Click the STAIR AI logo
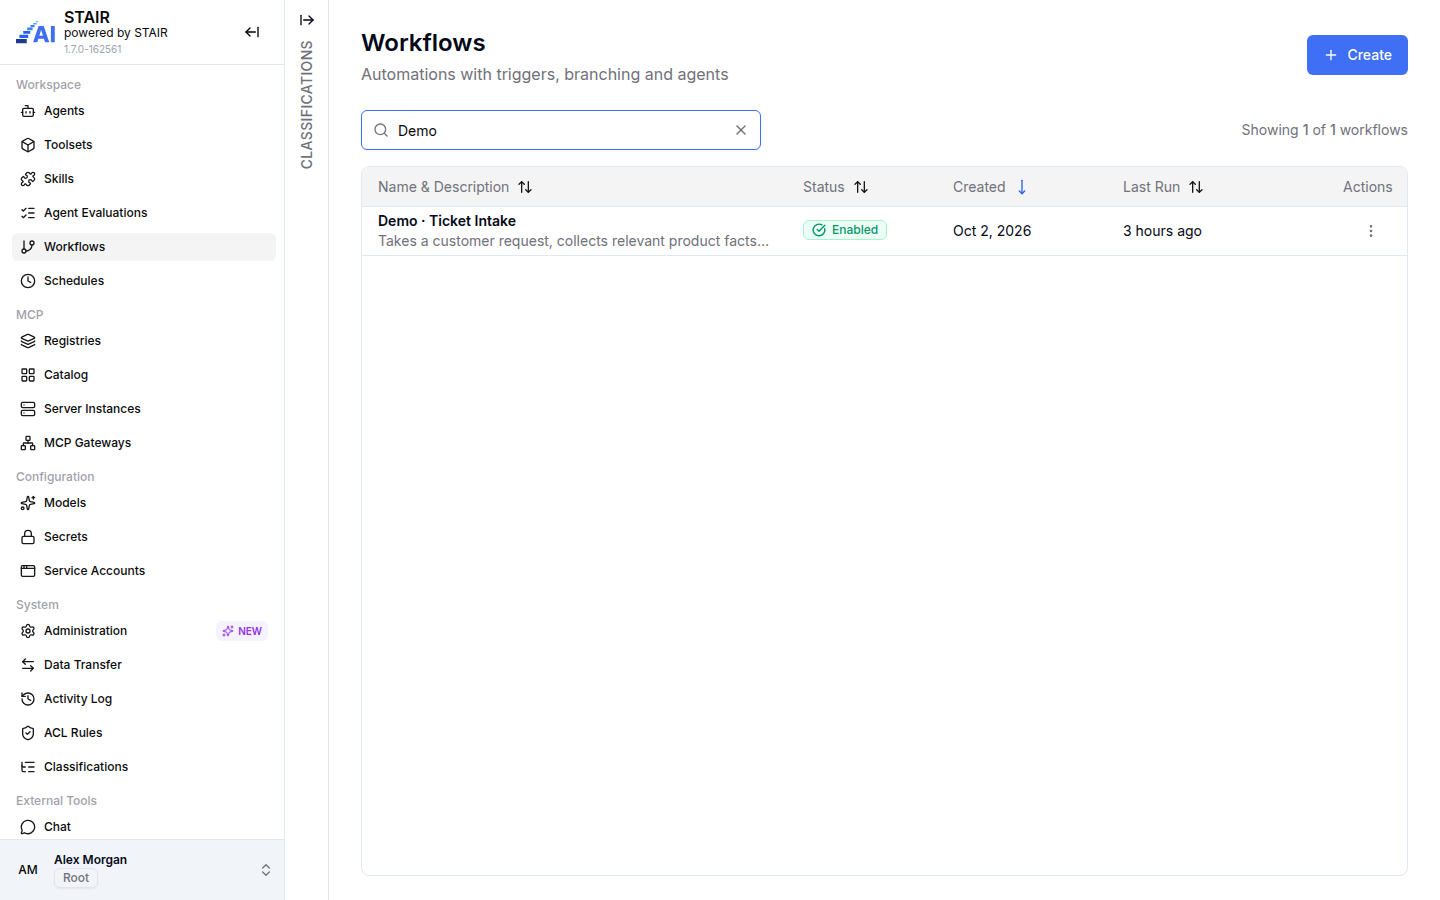The width and height of the screenshot is (1440, 900). pos(36,33)
